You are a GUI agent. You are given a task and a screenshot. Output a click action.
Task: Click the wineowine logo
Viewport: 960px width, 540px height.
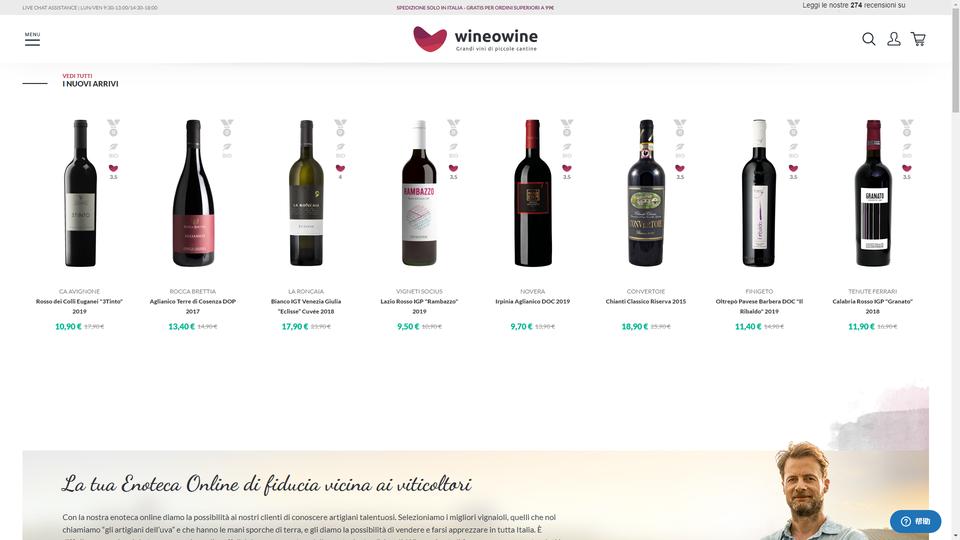click(x=476, y=39)
